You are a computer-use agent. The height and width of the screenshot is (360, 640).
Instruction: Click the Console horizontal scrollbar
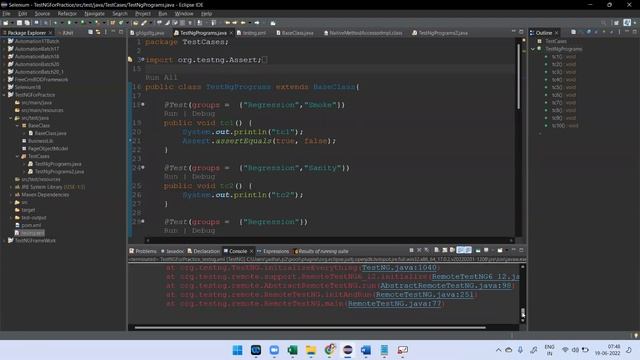pos(310,327)
